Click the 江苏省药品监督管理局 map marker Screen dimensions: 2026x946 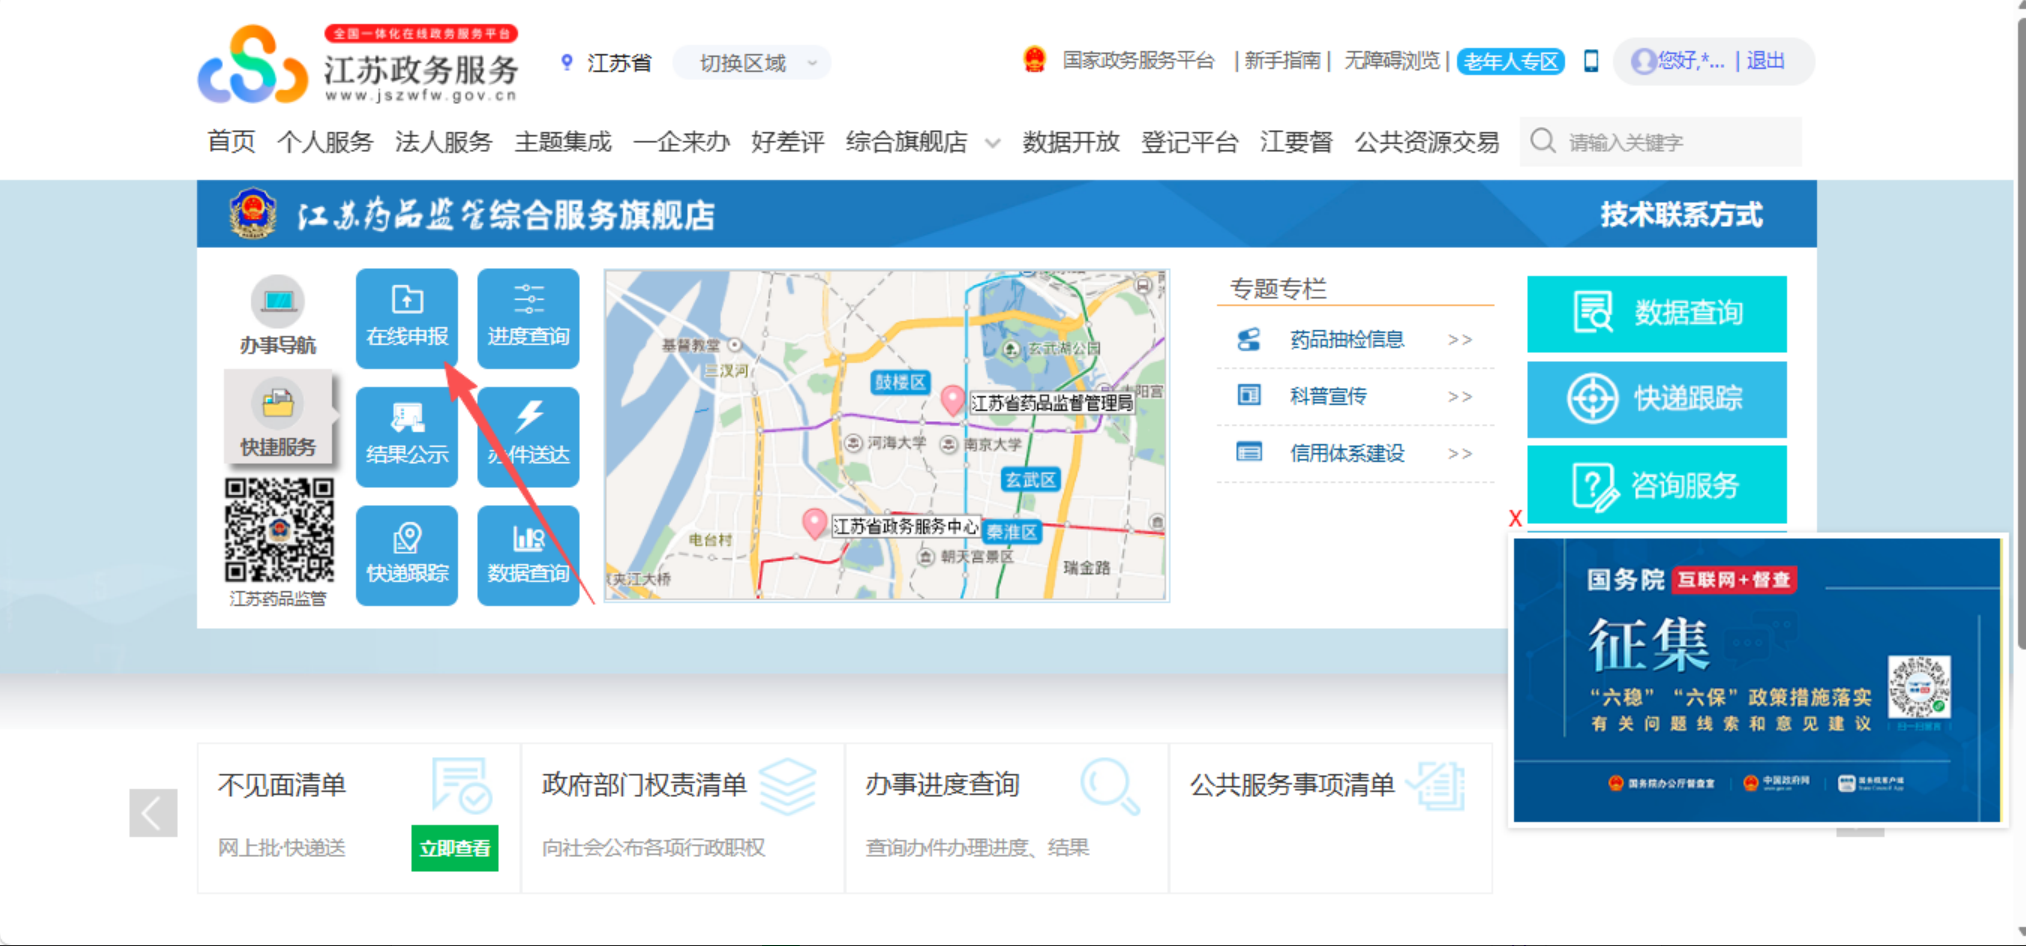pos(952,401)
